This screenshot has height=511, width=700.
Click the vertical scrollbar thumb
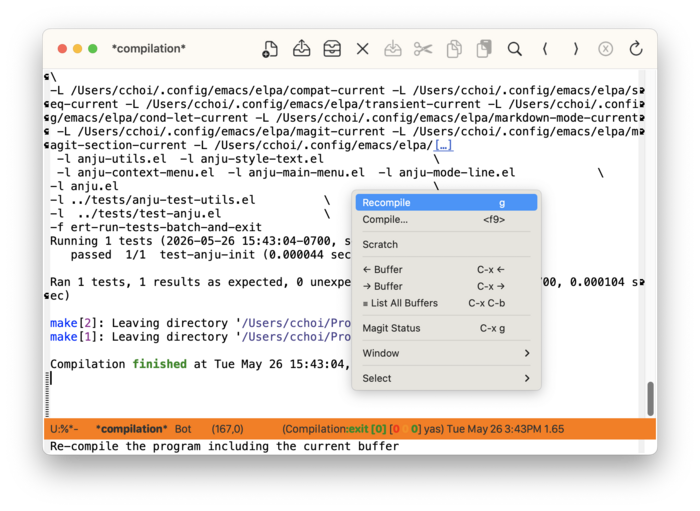[650, 399]
